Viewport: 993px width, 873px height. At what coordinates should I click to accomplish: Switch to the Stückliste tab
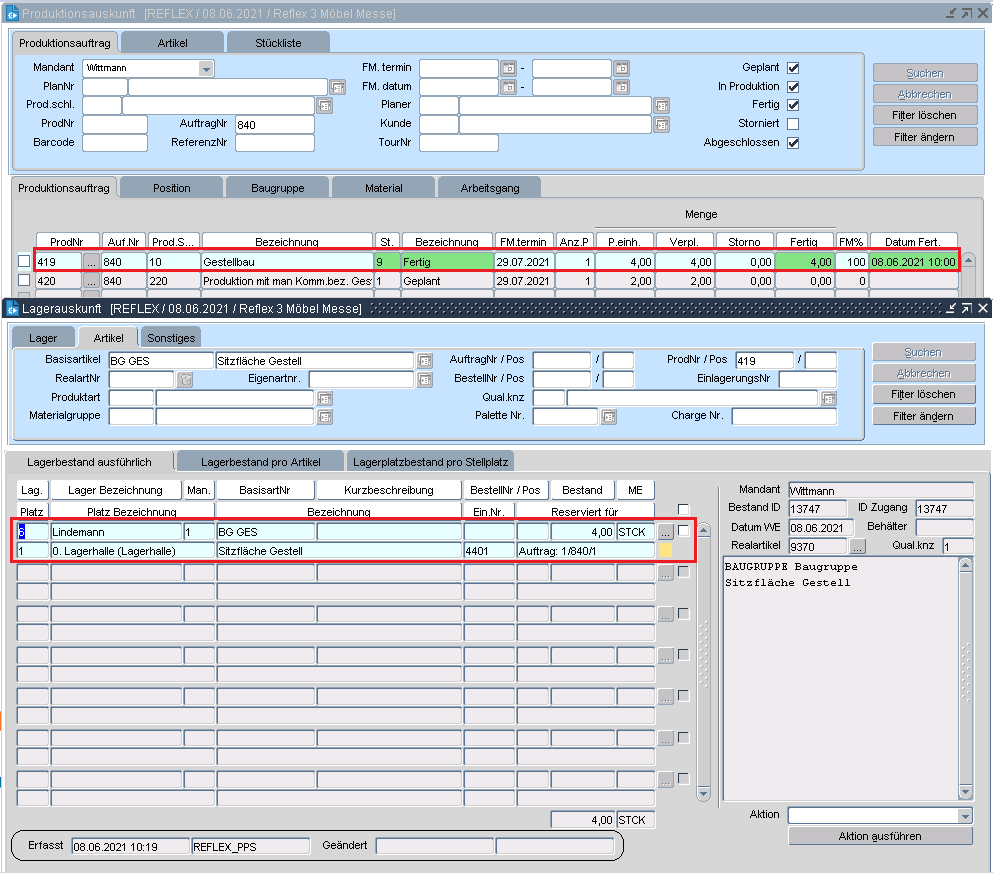(x=277, y=43)
